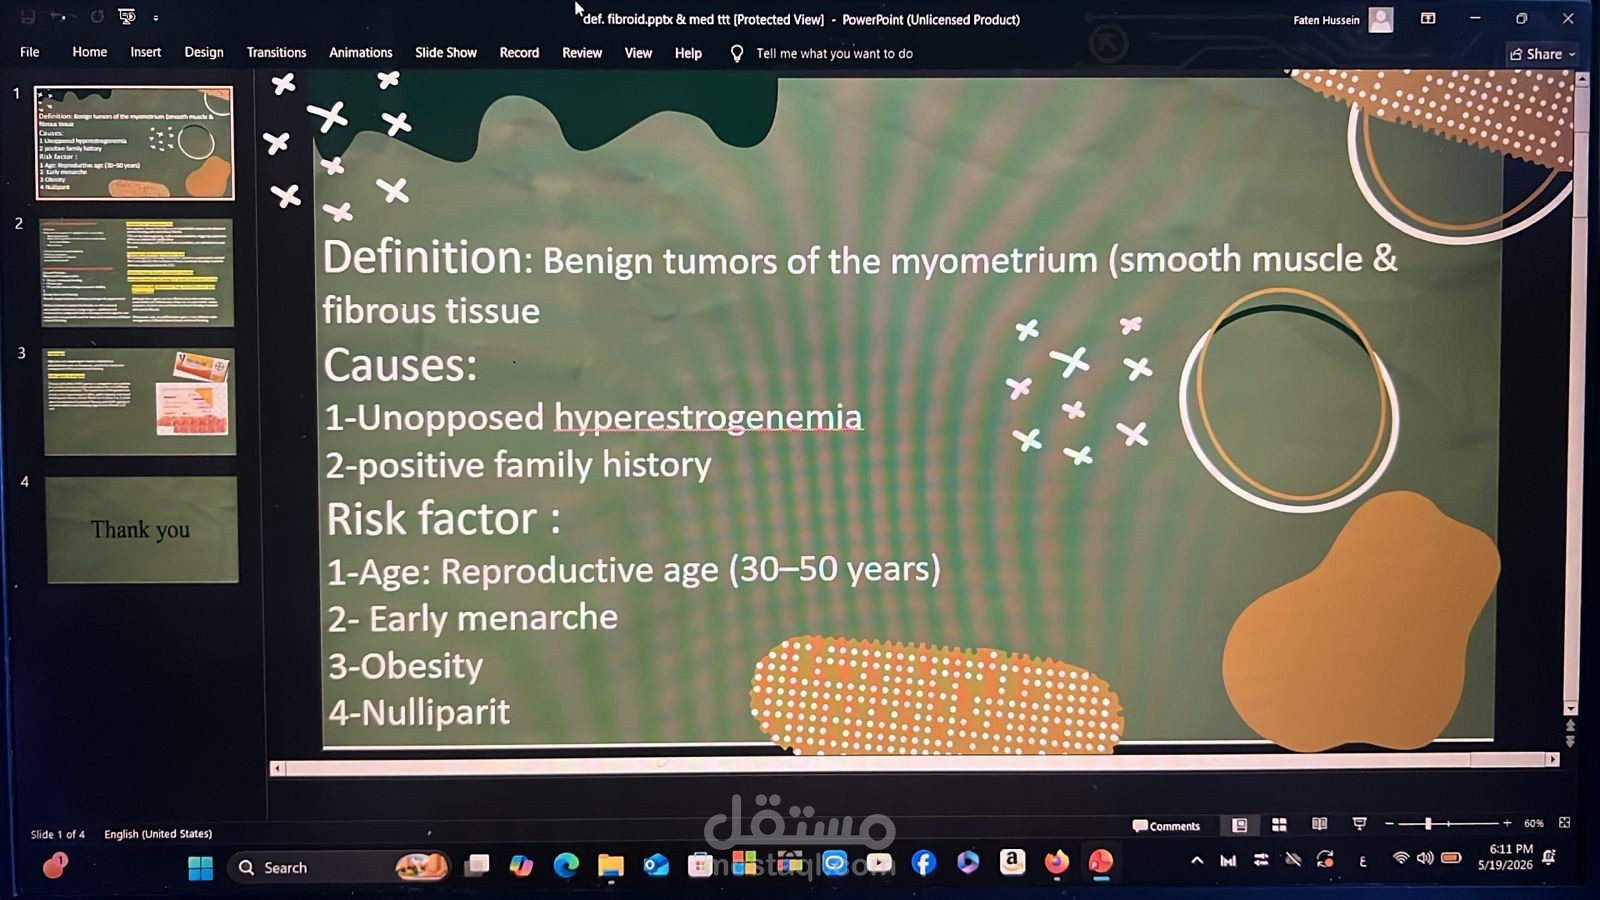Click the Definition heading text on slide
1600x900 pixels.
(422, 258)
